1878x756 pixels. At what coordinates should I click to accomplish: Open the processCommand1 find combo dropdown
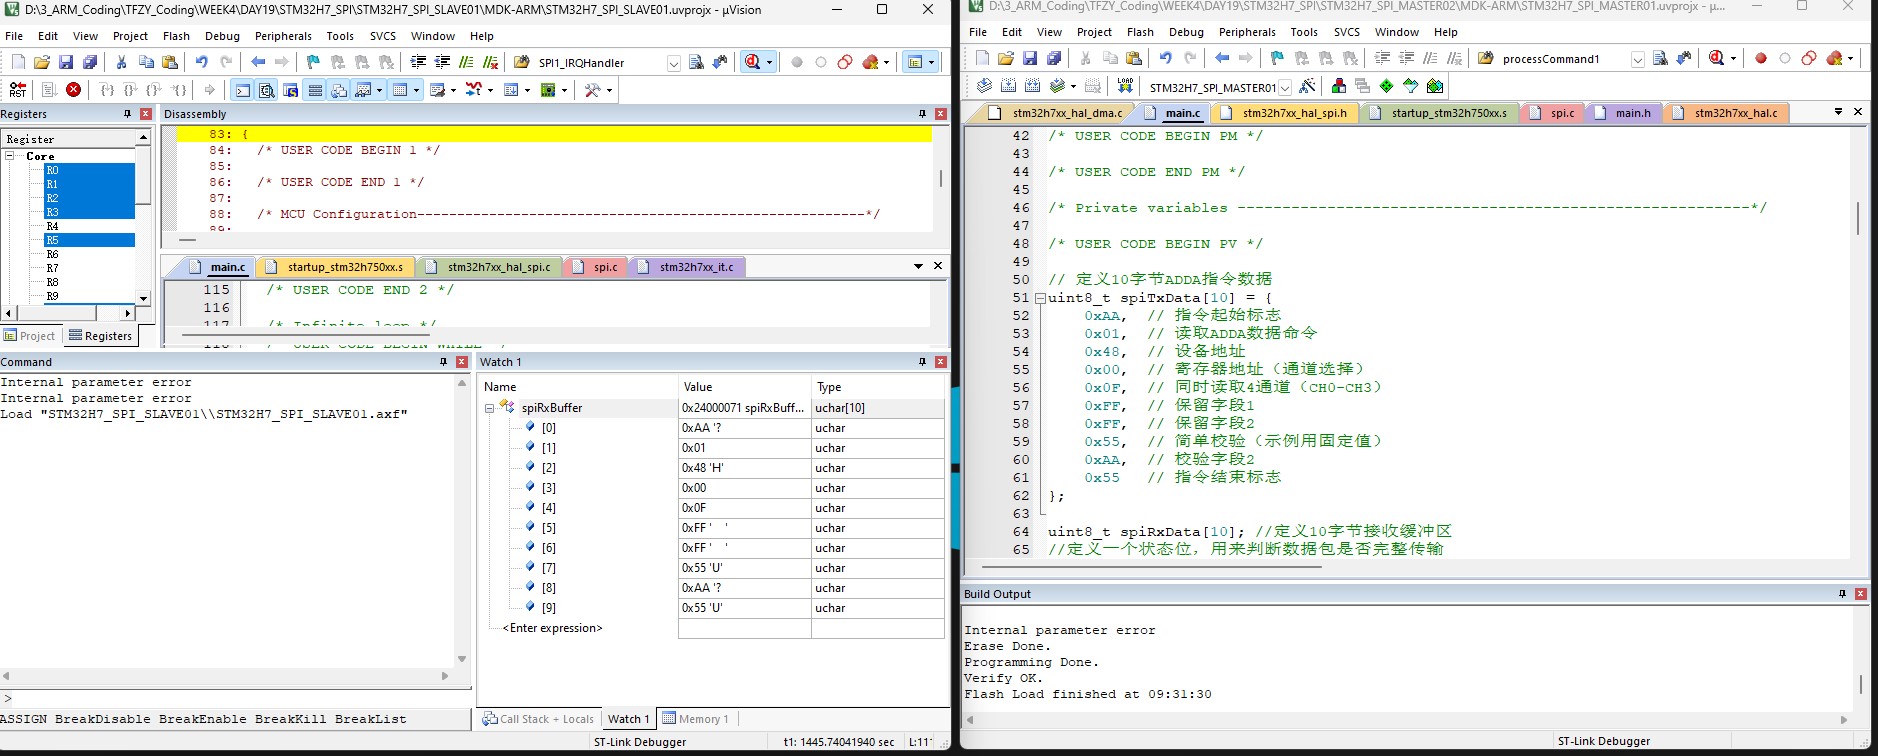tap(1637, 59)
